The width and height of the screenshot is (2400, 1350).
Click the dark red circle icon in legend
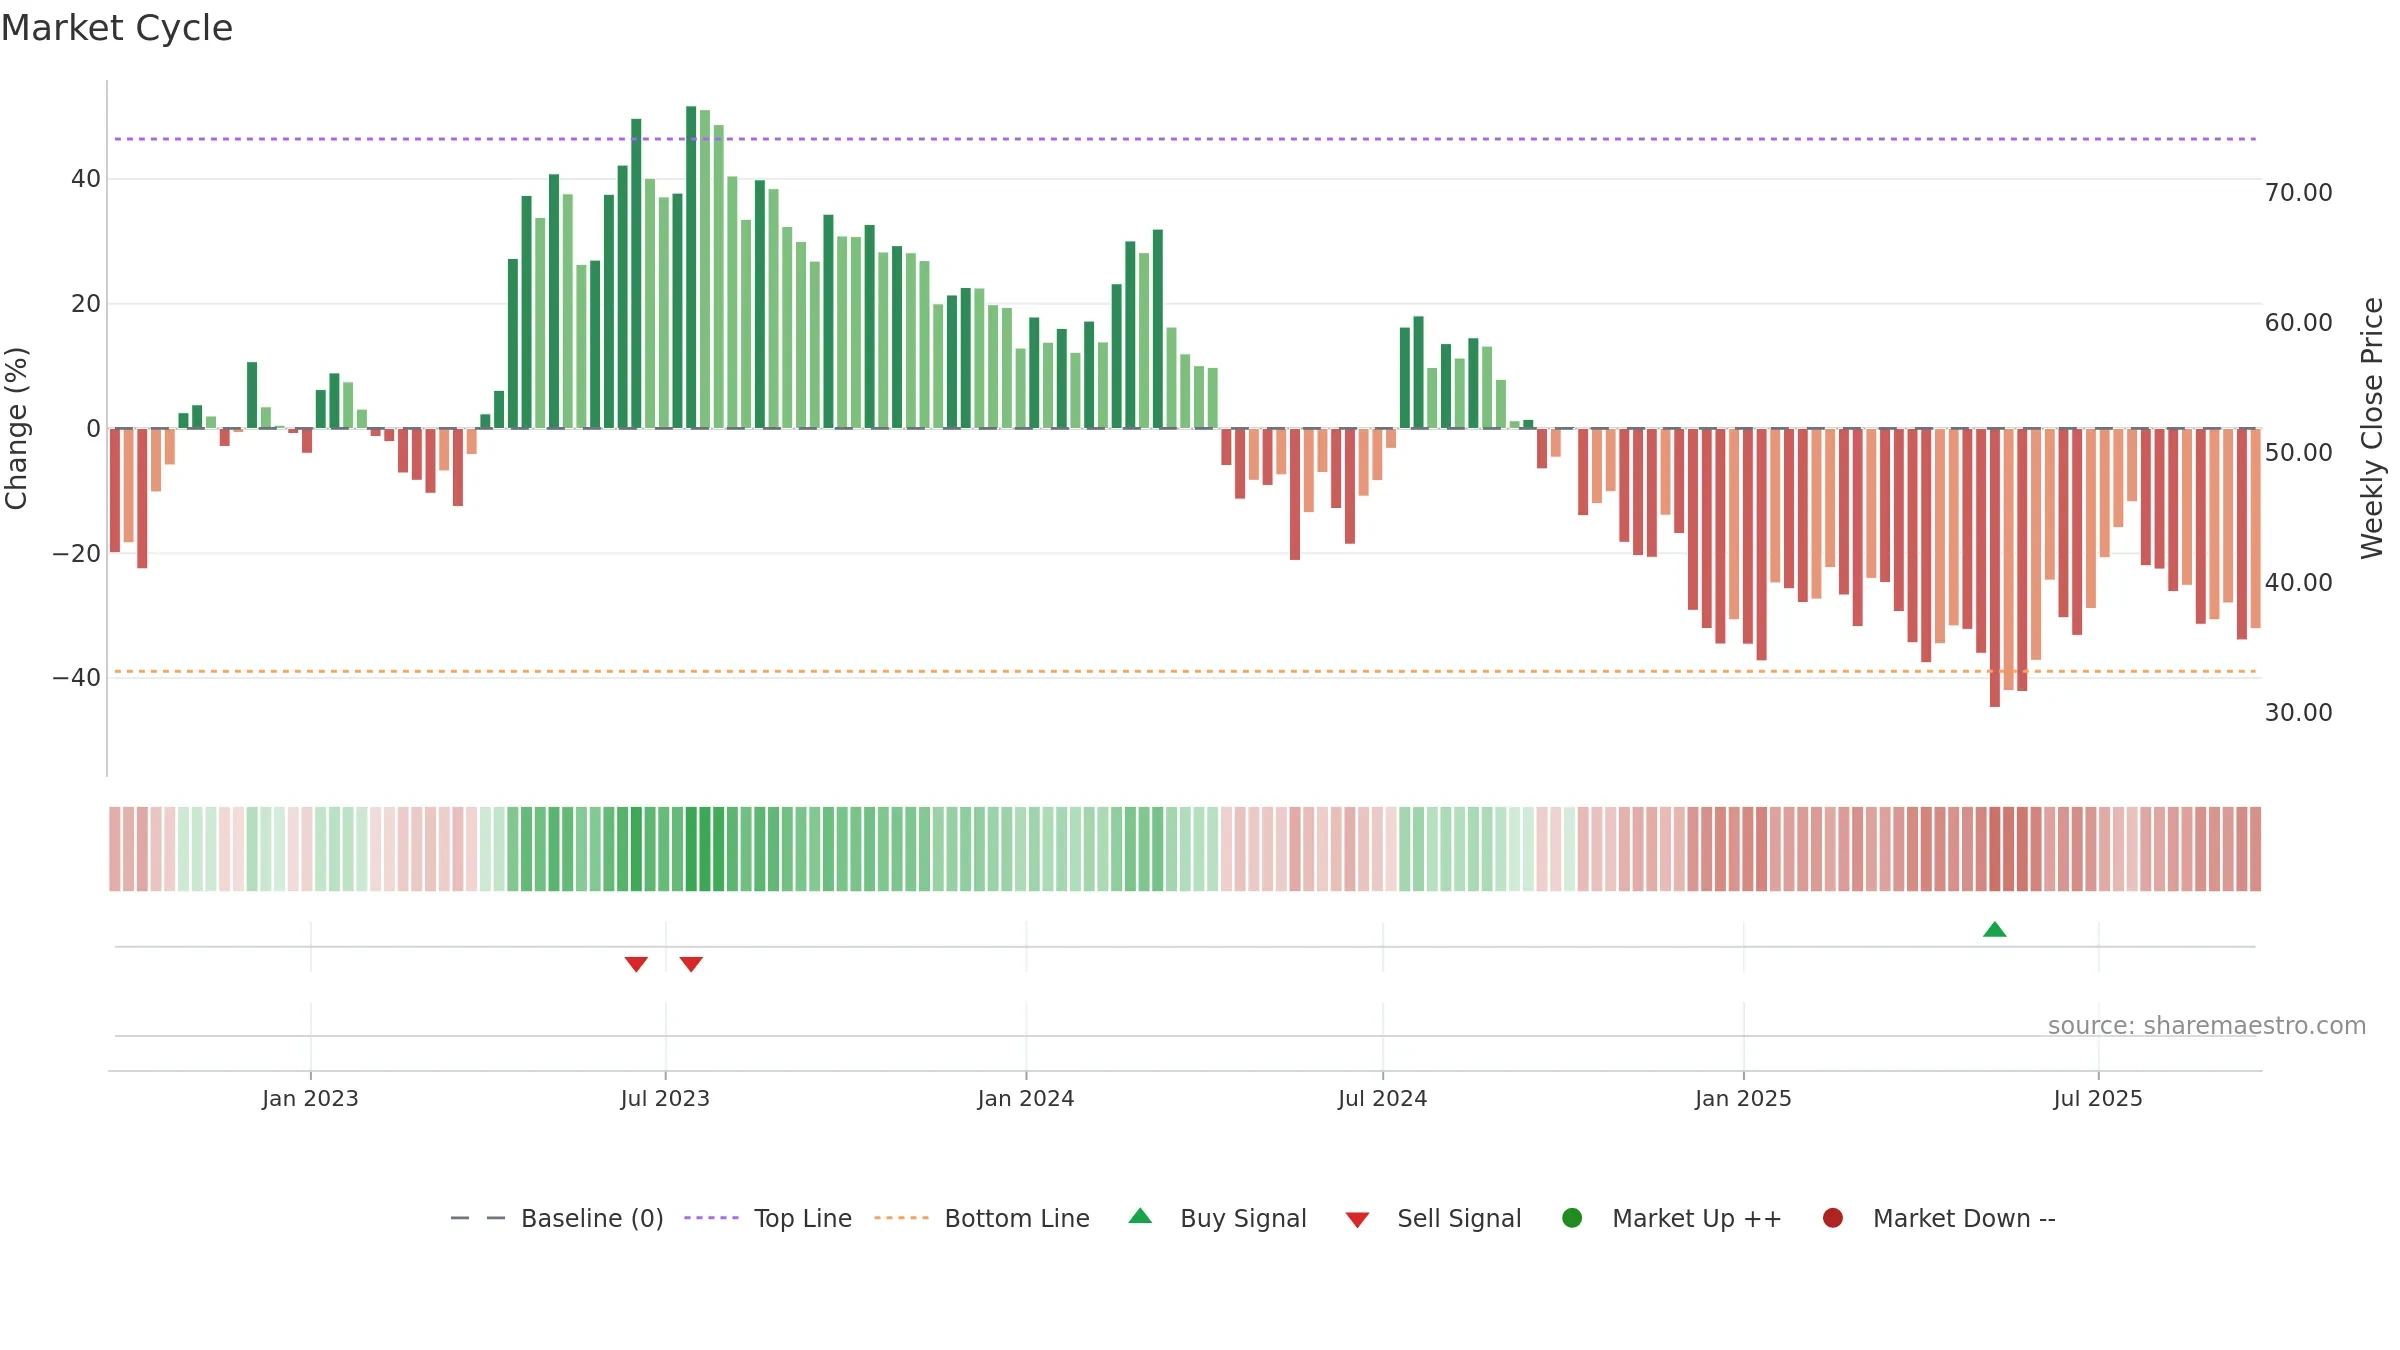(x=1833, y=1218)
